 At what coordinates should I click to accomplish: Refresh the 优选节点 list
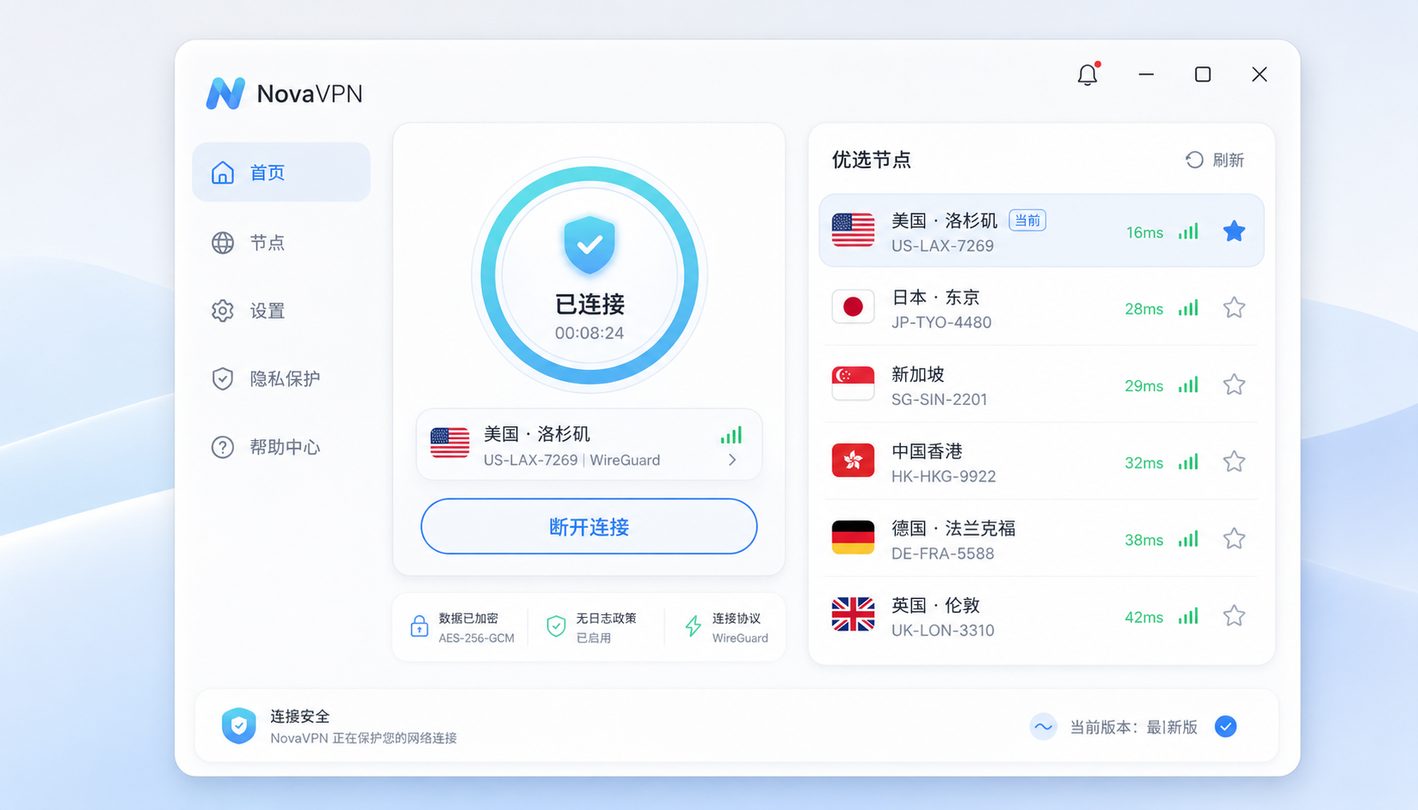(x=1215, y=160)
